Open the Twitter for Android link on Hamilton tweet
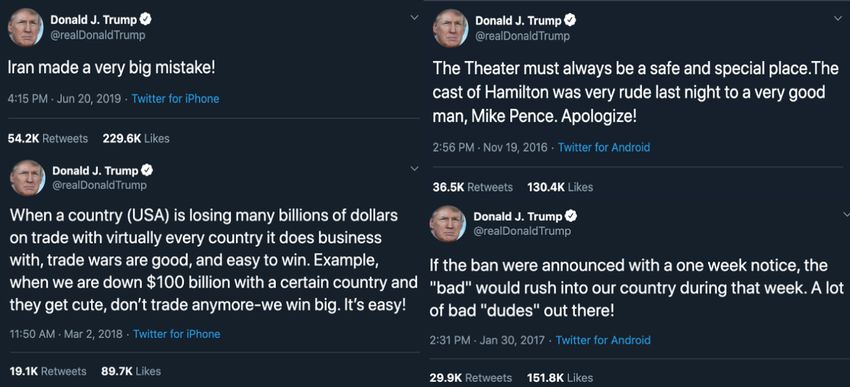The height and width of the screenshot is (387, 850). (603, 147)
